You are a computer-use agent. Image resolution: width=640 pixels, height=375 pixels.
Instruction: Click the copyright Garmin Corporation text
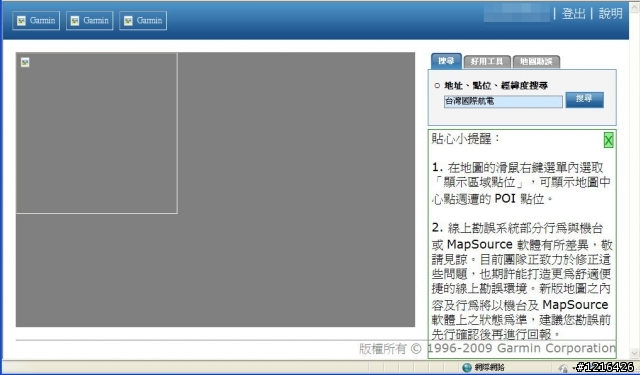pyautogui.click(x=487, y=348)
